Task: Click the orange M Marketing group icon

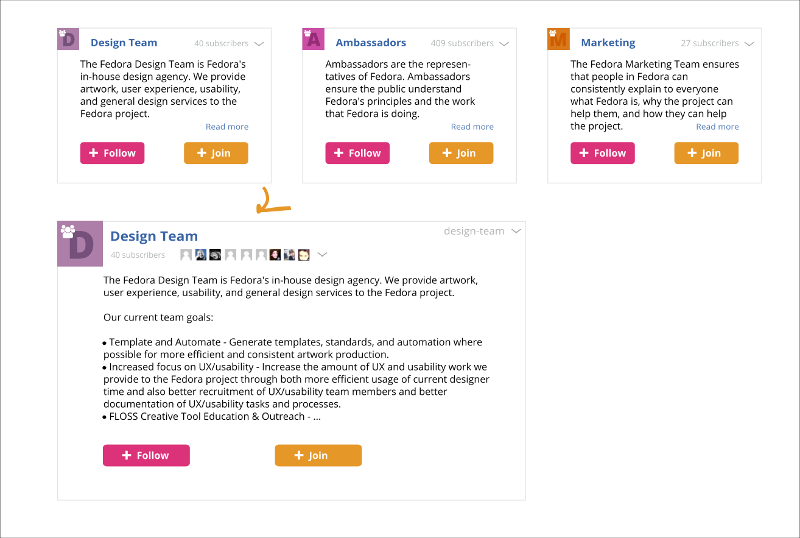Action: tap(558, 39)
